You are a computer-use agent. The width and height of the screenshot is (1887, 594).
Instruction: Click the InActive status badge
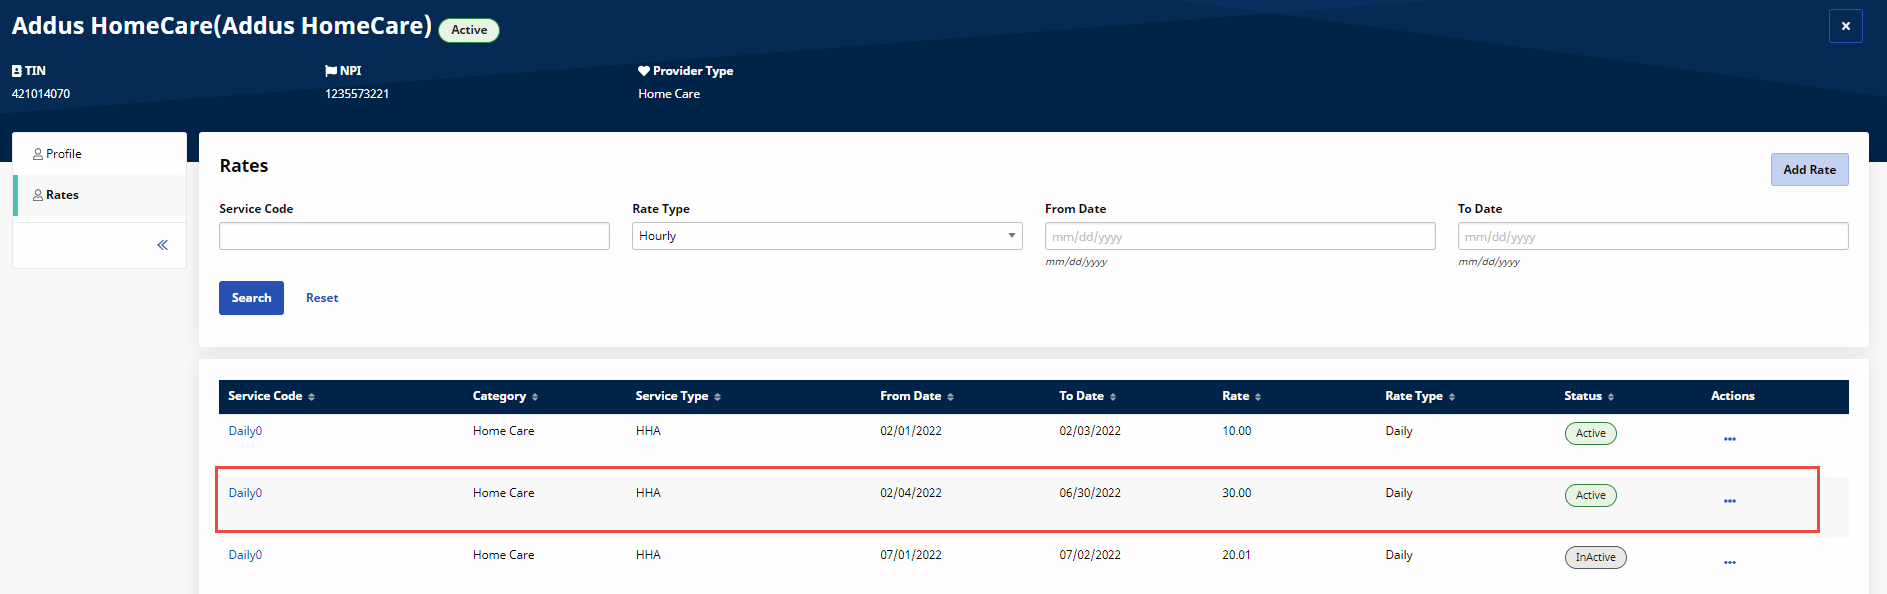coord(1595,557)
